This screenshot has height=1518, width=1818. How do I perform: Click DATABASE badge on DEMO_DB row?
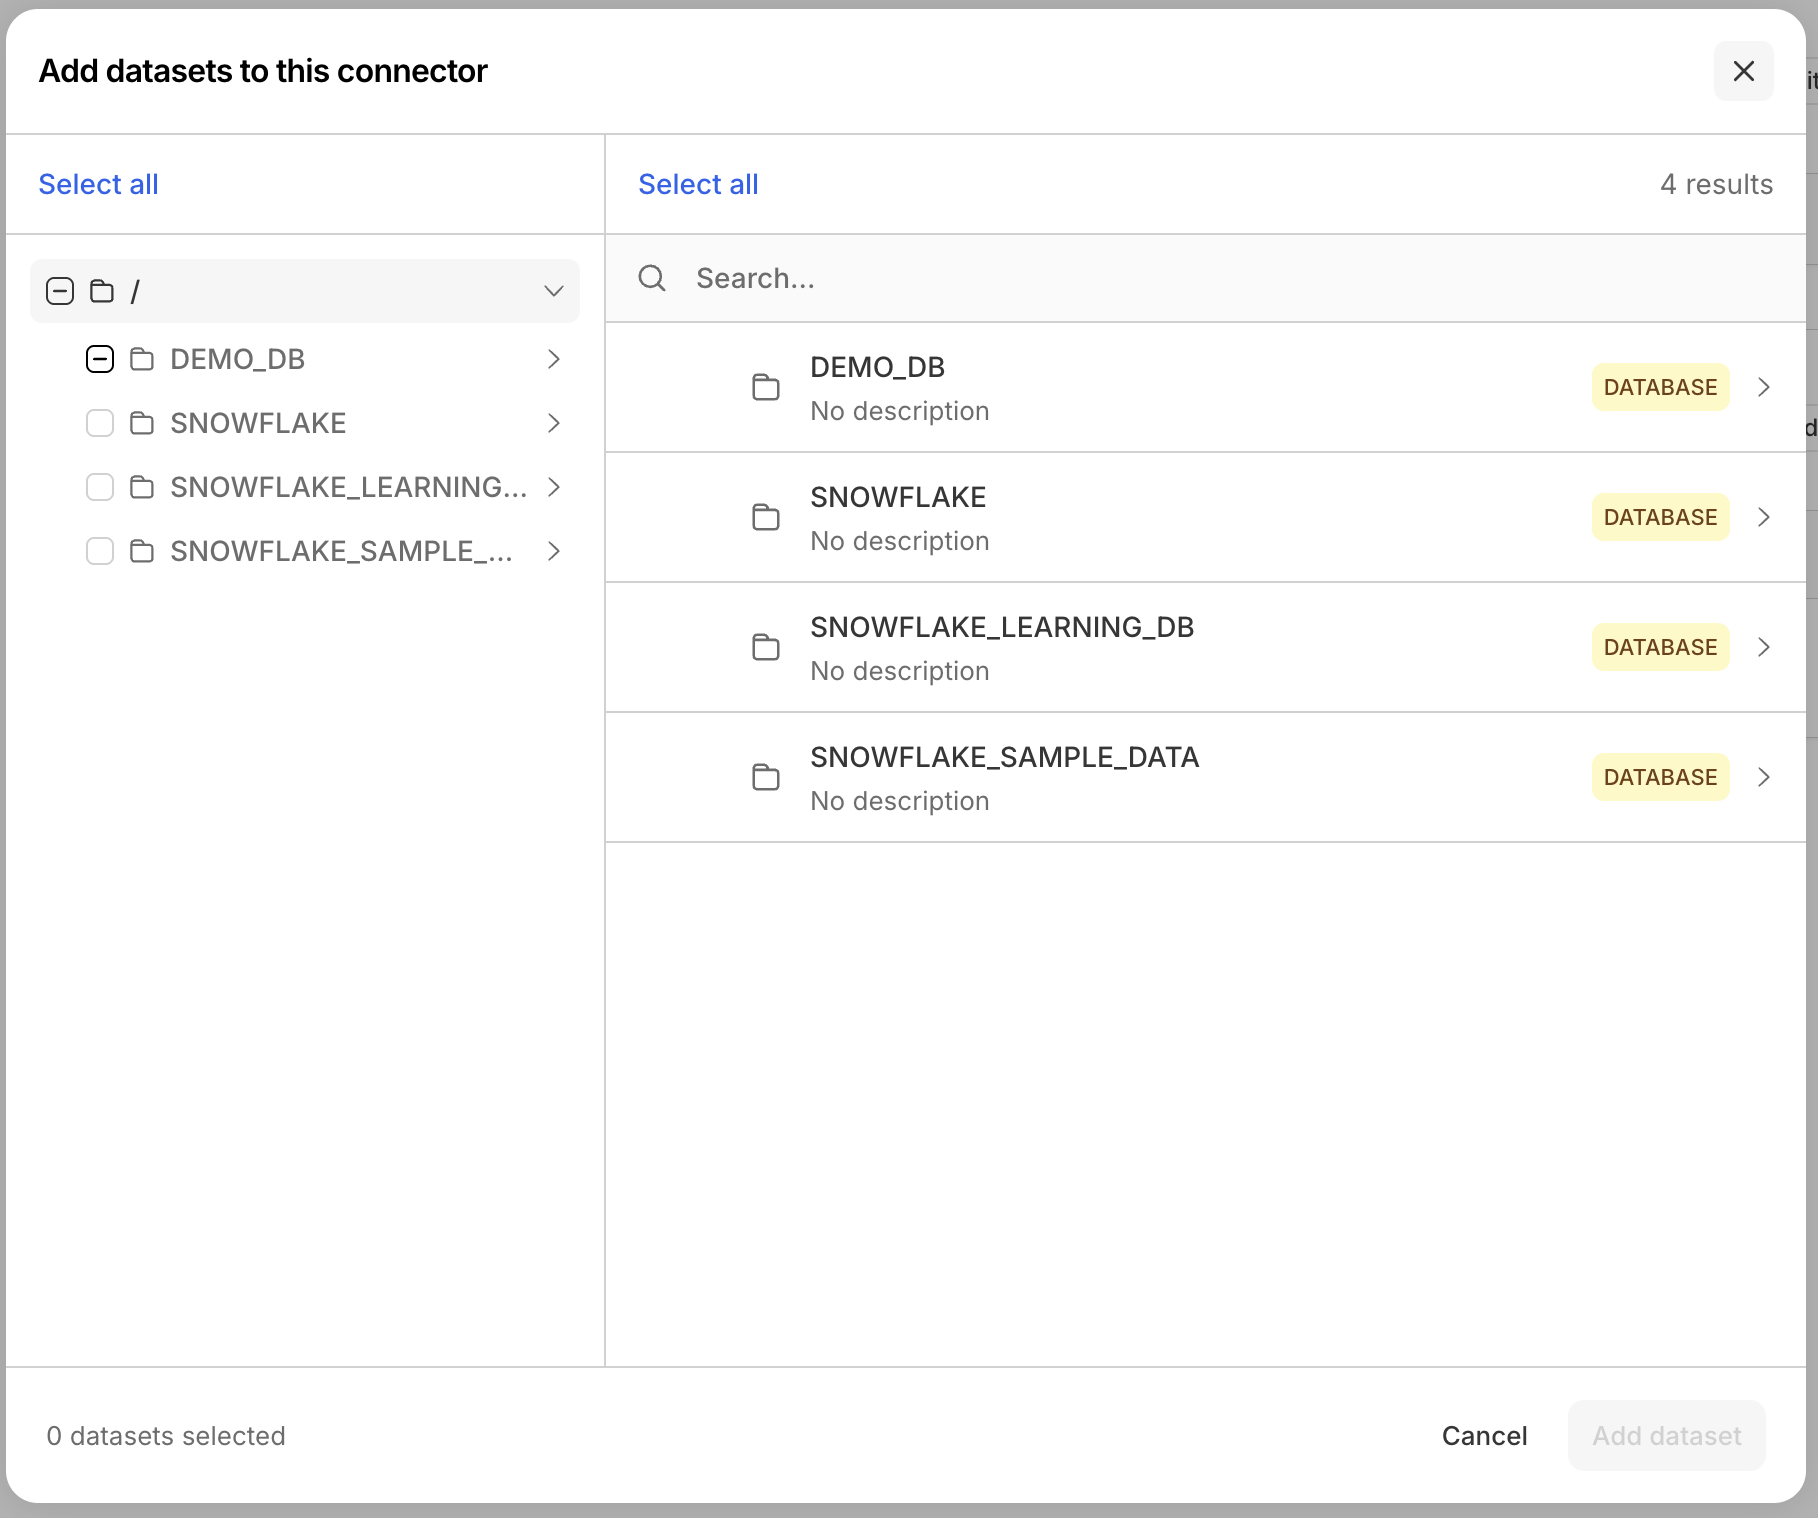pos(1660,387)
